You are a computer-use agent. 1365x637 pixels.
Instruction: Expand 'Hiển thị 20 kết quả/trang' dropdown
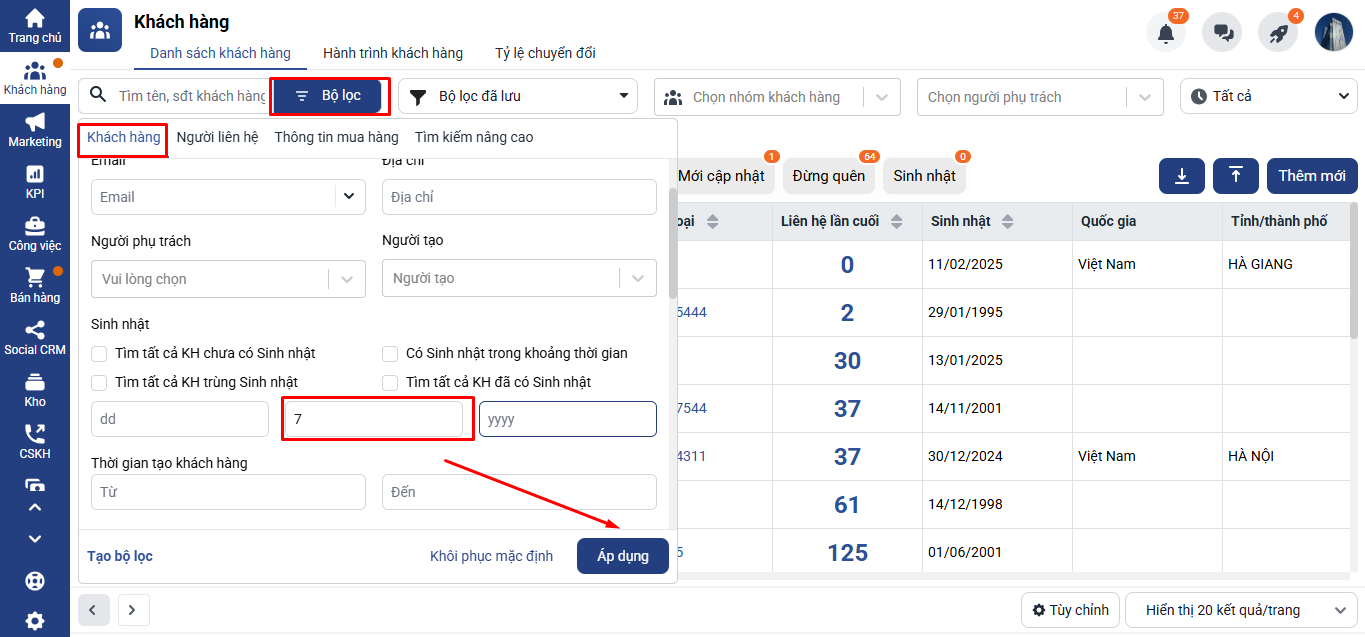tap(1240, 610)
